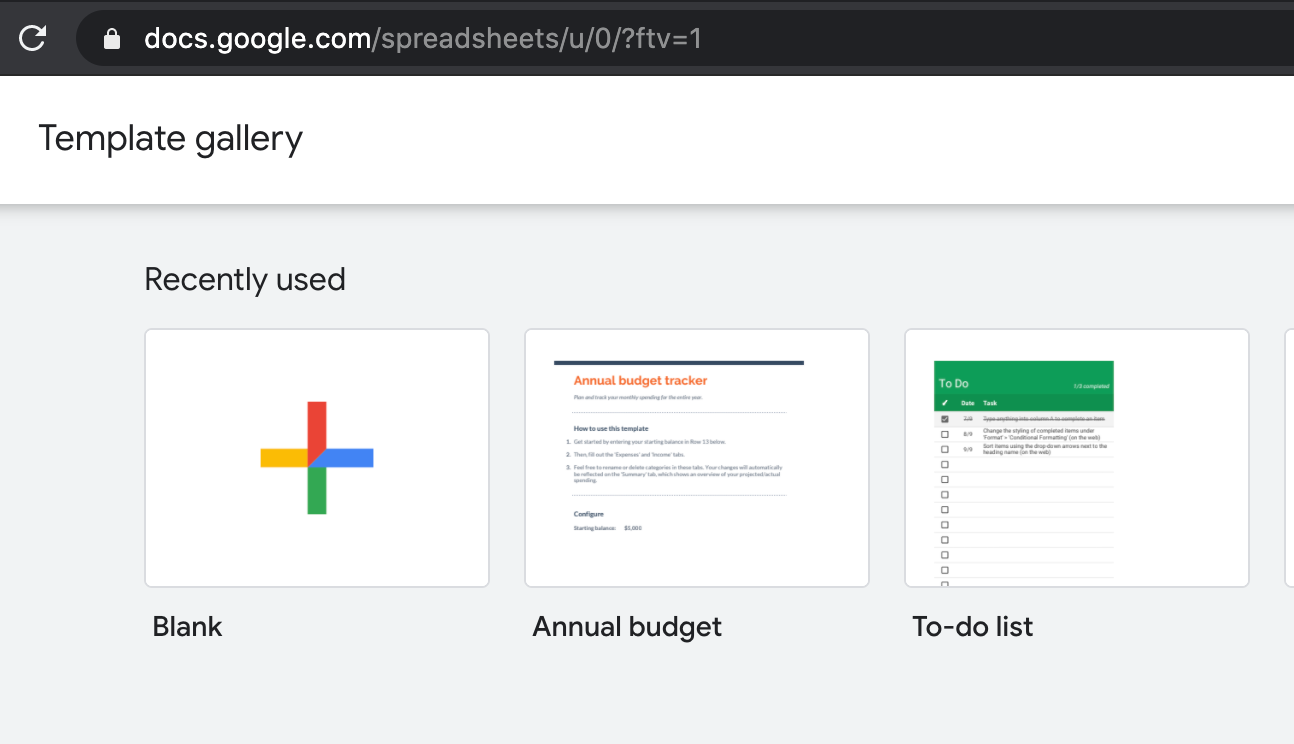The height and width of the screenshot is (744, 1294).
Task: Open the Blank spreadsheet template thumbnail
Action: [317, 458]
